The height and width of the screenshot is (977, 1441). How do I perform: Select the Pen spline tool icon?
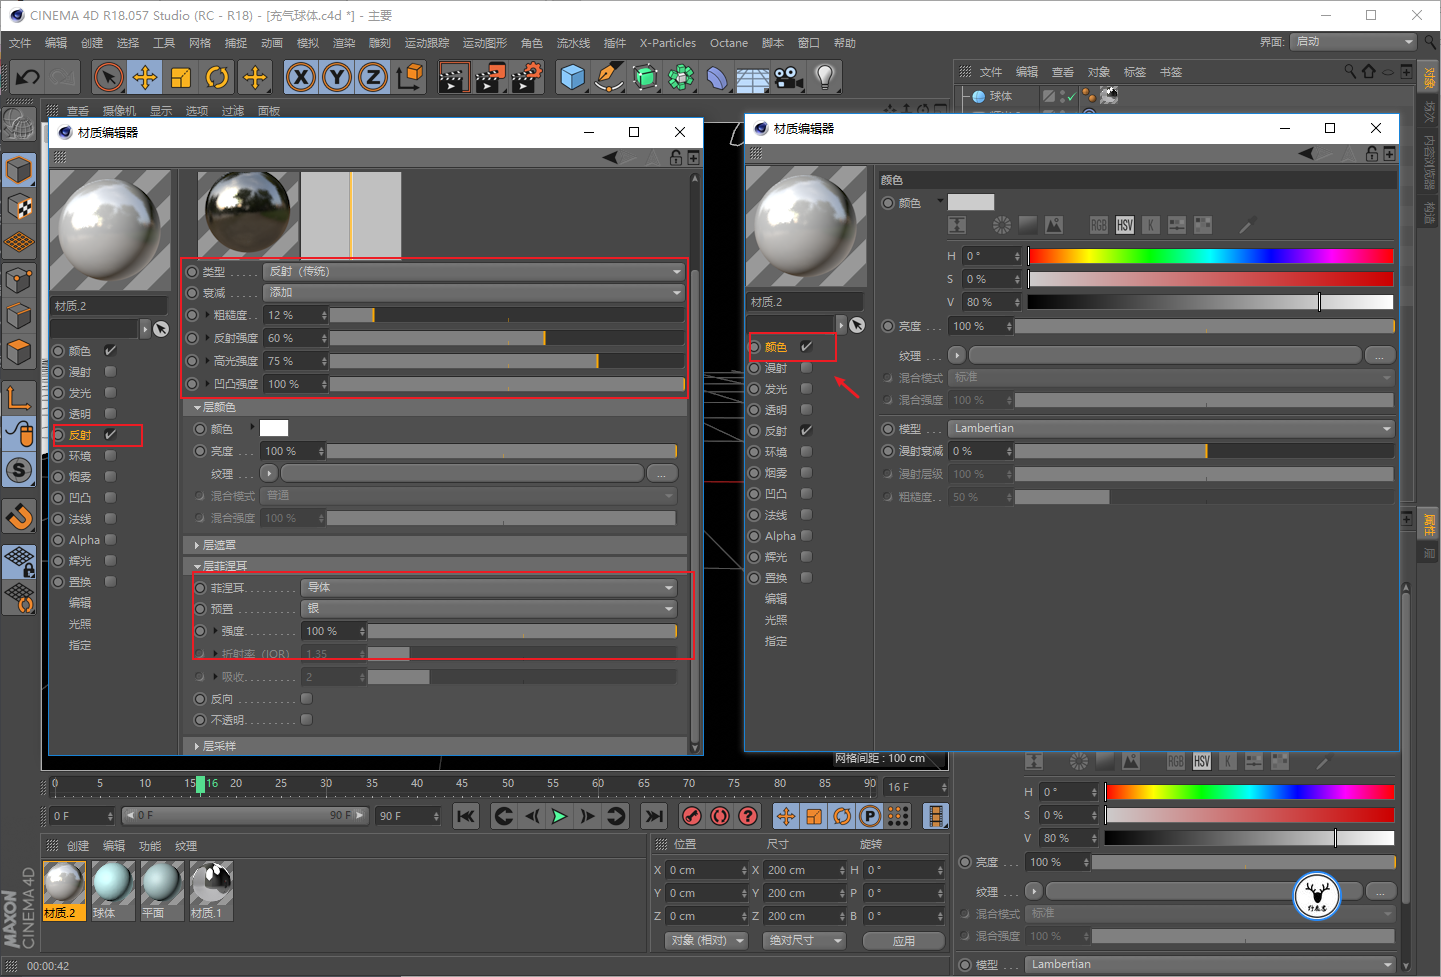point(608,77)
